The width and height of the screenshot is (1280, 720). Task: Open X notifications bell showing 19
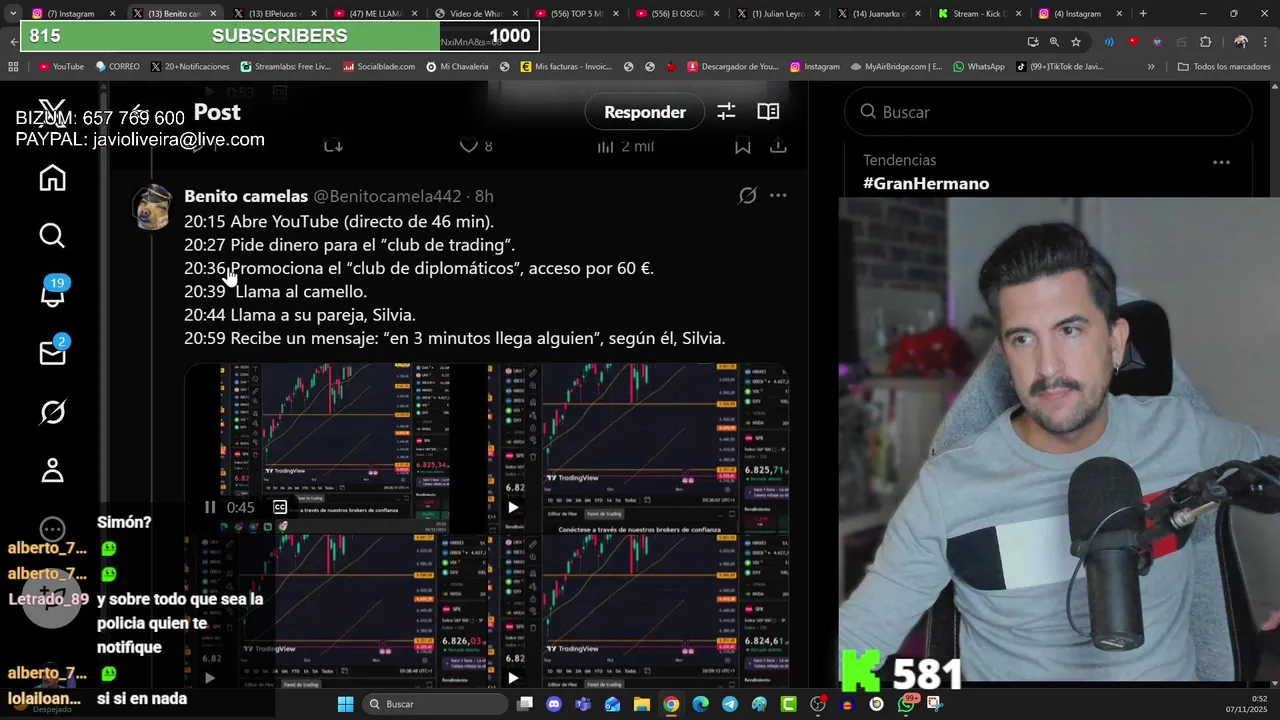[52, 294]
